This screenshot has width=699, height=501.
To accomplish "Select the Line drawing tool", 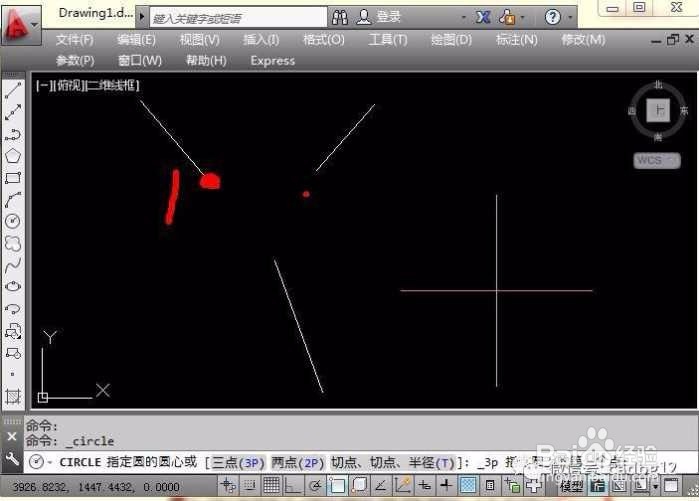I will (x=13, y=90).
